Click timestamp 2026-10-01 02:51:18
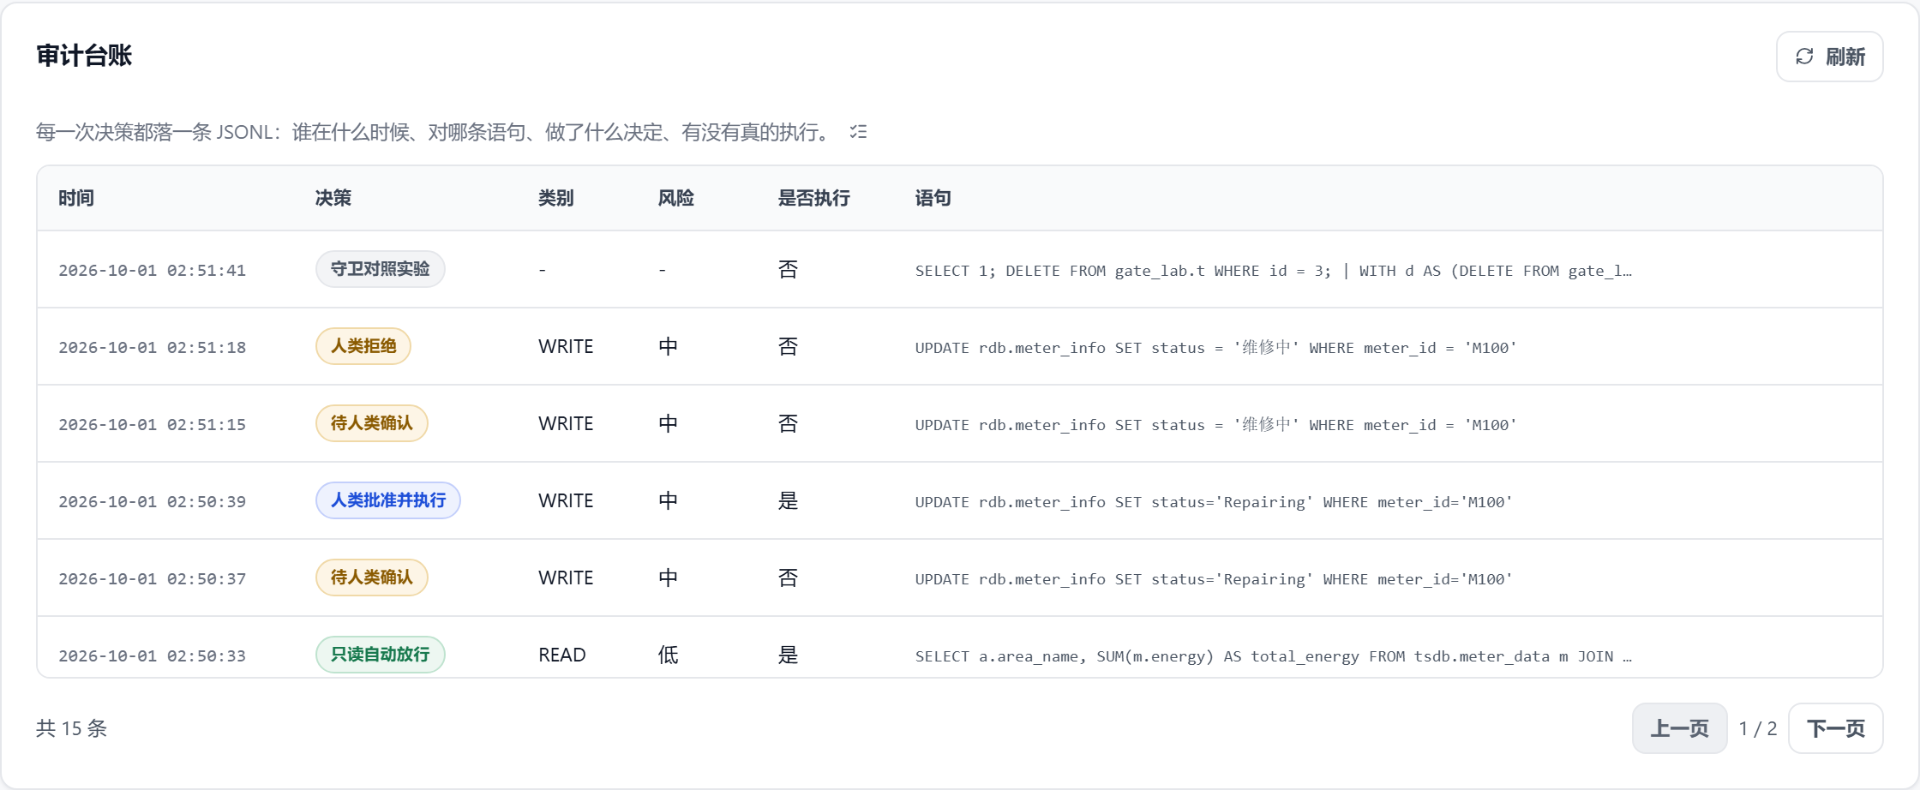This screenshot has width=1920, height=790. click(x=152, y=347)
